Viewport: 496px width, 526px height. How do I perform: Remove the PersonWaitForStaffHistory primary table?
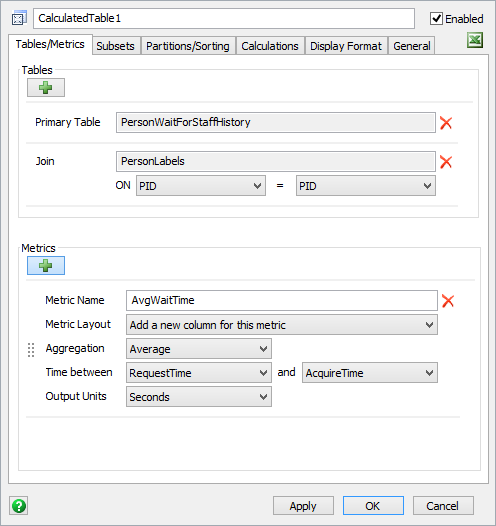pyautogui.click(x=446, y=123)
